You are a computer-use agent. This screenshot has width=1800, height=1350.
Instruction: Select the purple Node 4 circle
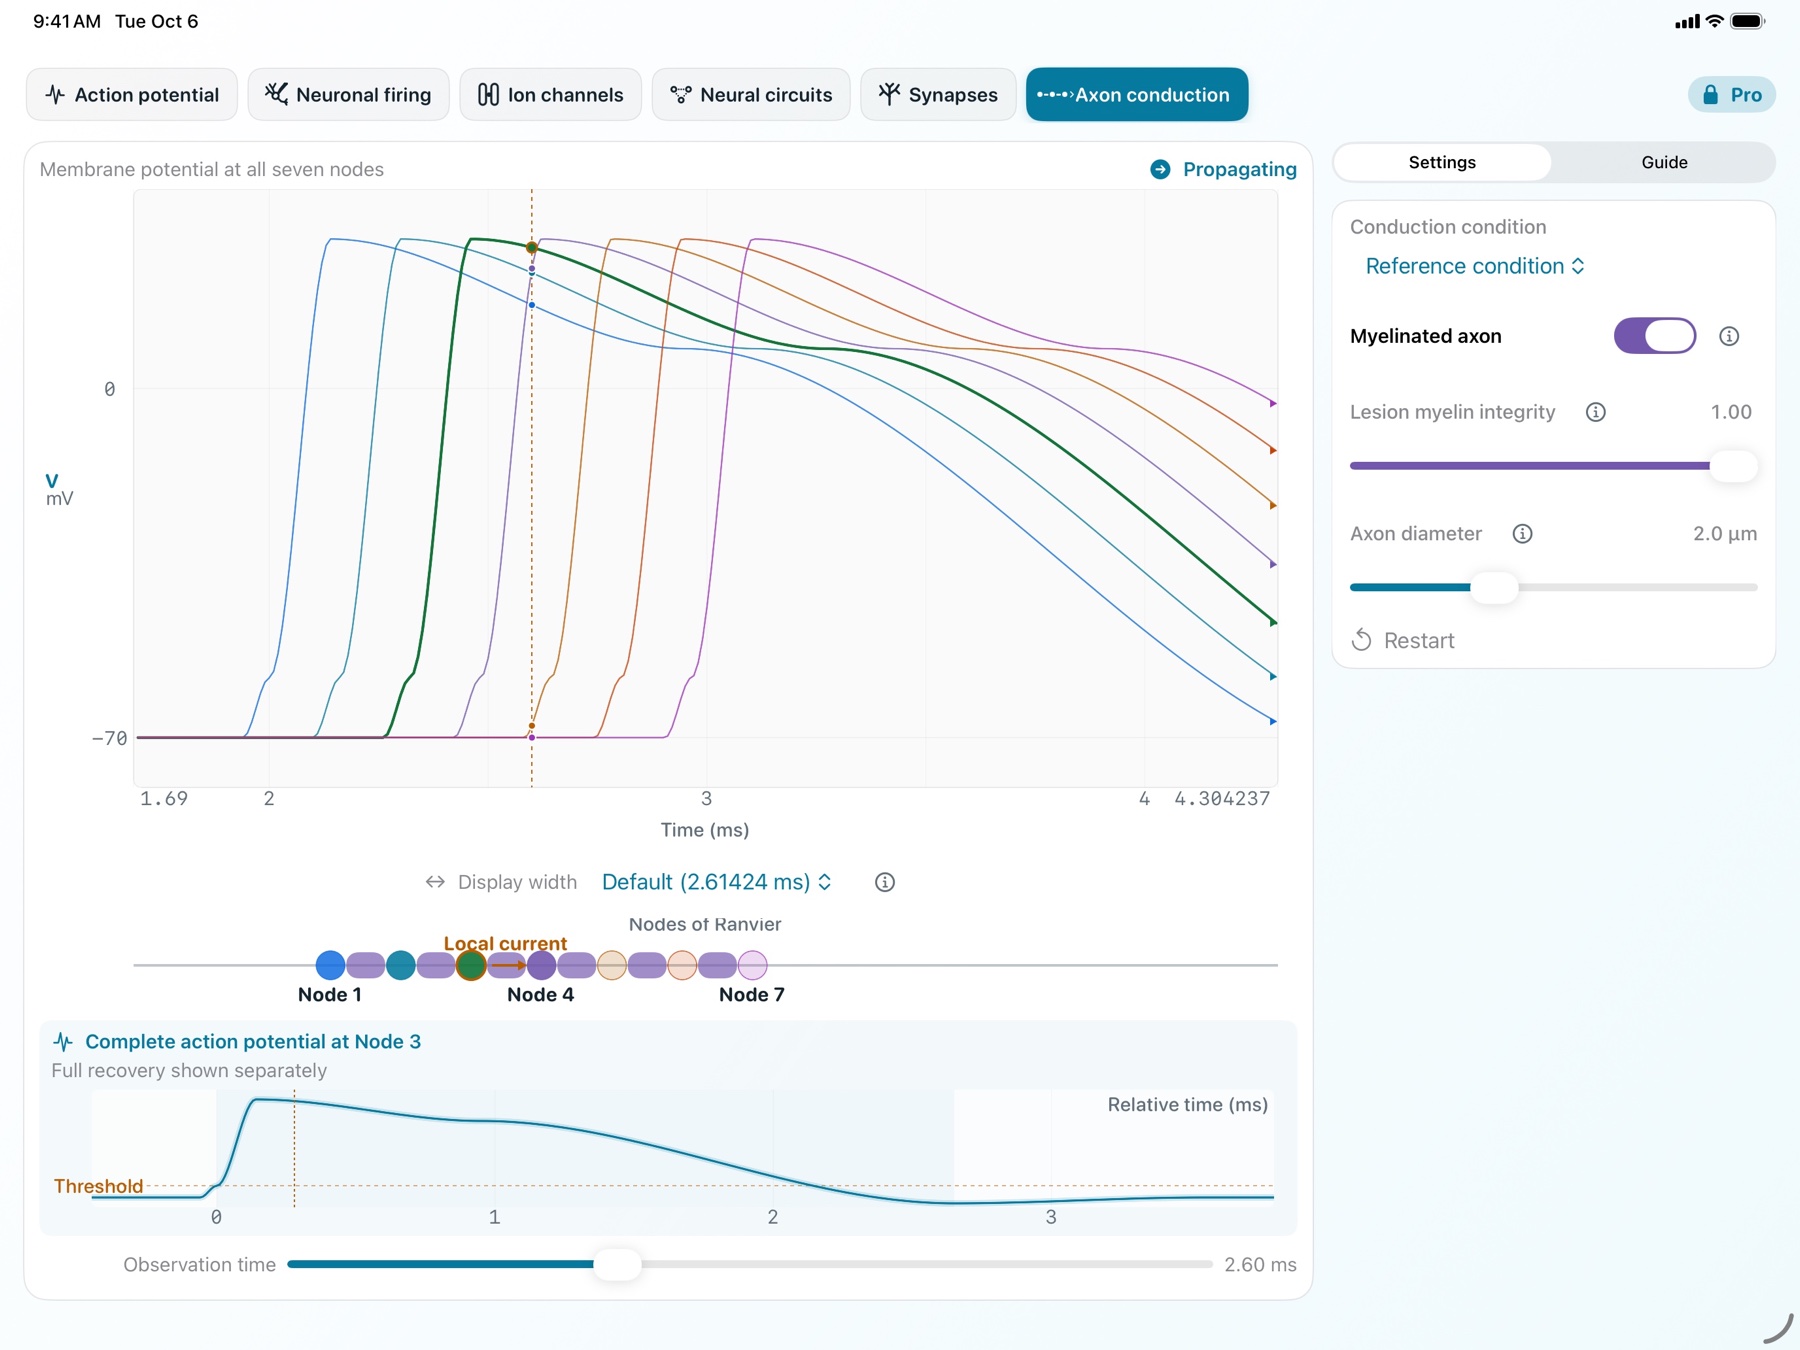pyautogui.click(x=541, y=965)
